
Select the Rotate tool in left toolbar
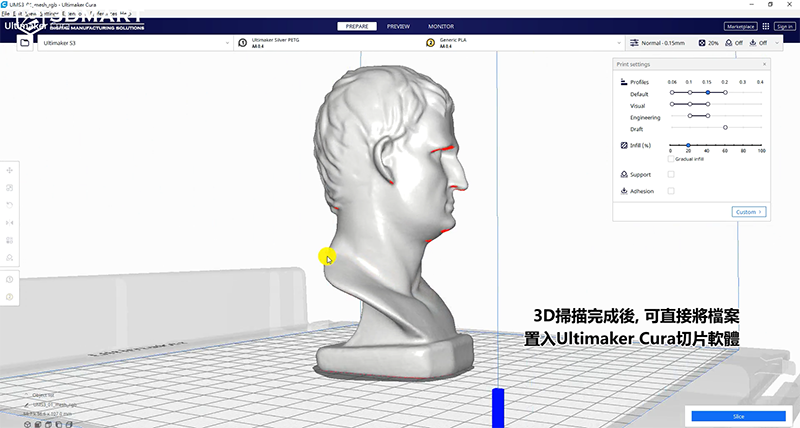10,205
